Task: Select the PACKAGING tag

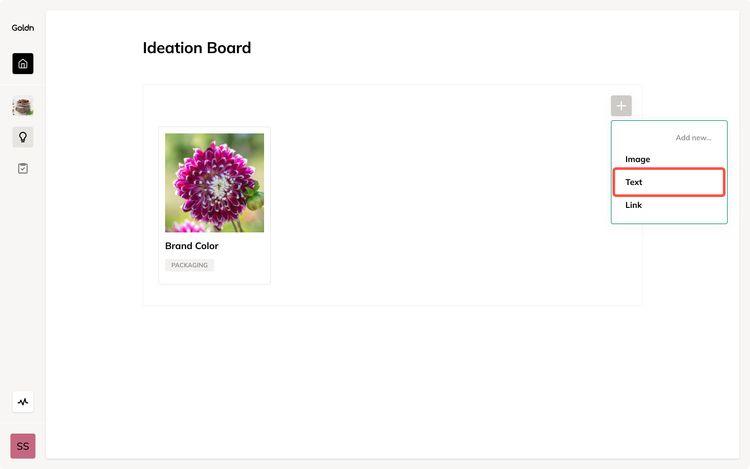Action: click(x=189, y=265)
